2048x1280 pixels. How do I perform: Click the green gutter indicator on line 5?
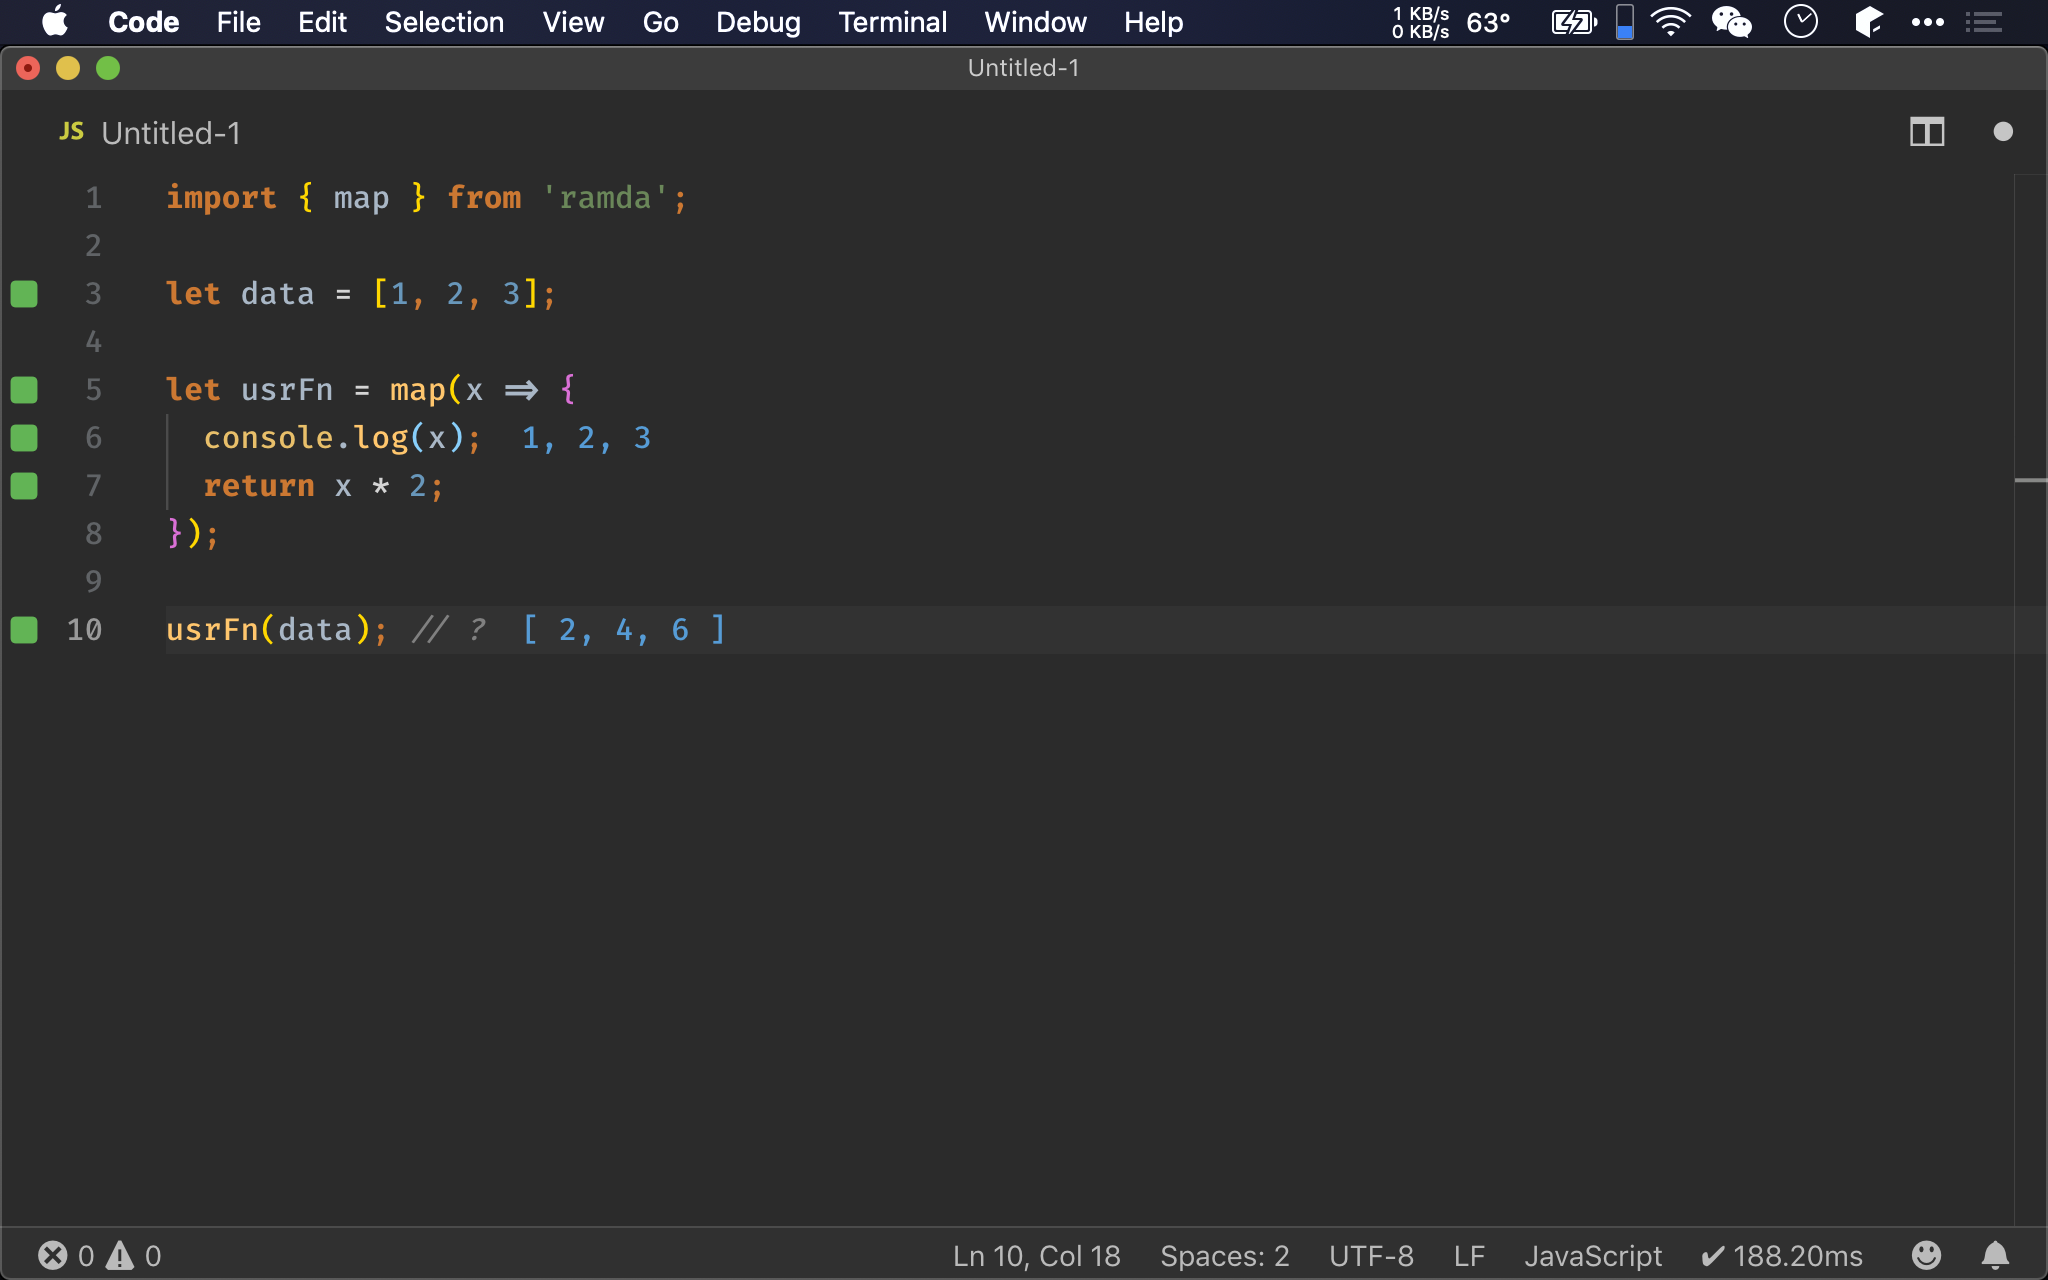[24, 390]
